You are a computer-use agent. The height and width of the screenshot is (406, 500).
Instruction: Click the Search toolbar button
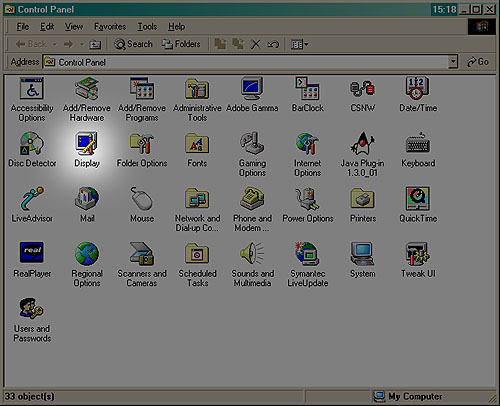coord(133,44)
